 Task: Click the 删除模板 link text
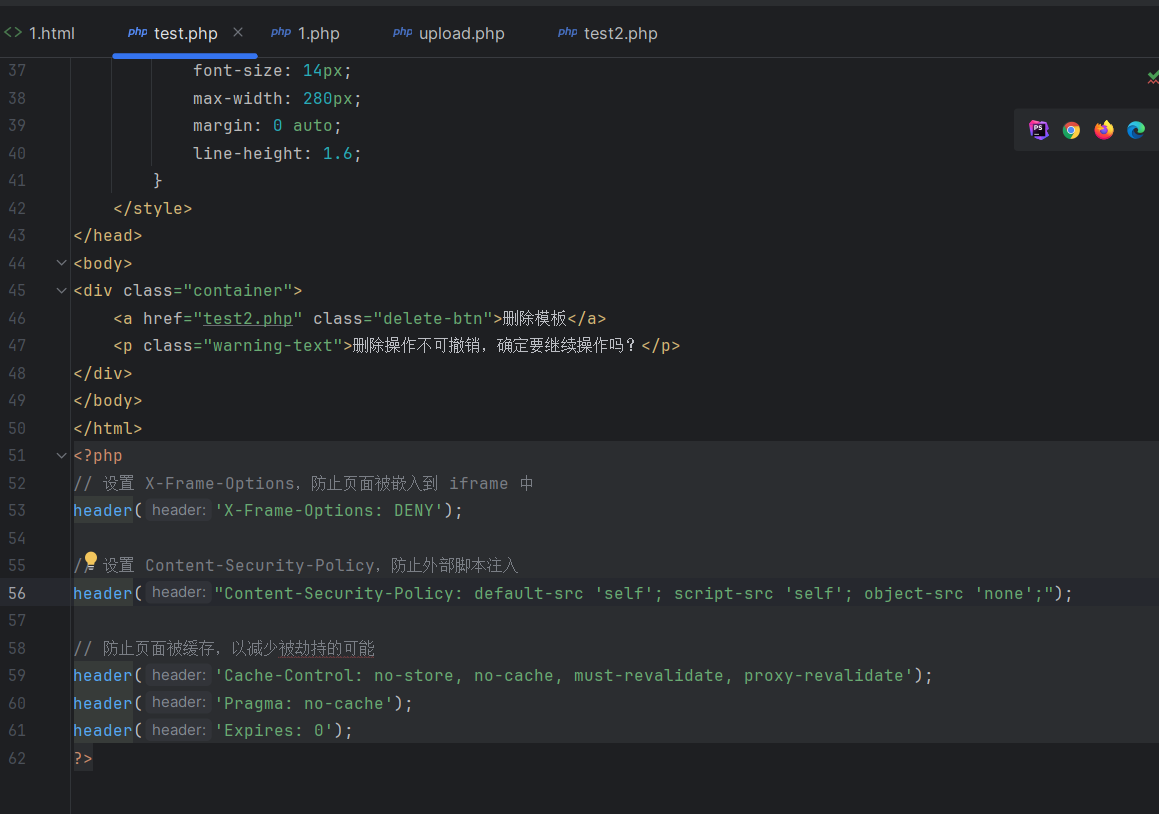coord(534,319)
